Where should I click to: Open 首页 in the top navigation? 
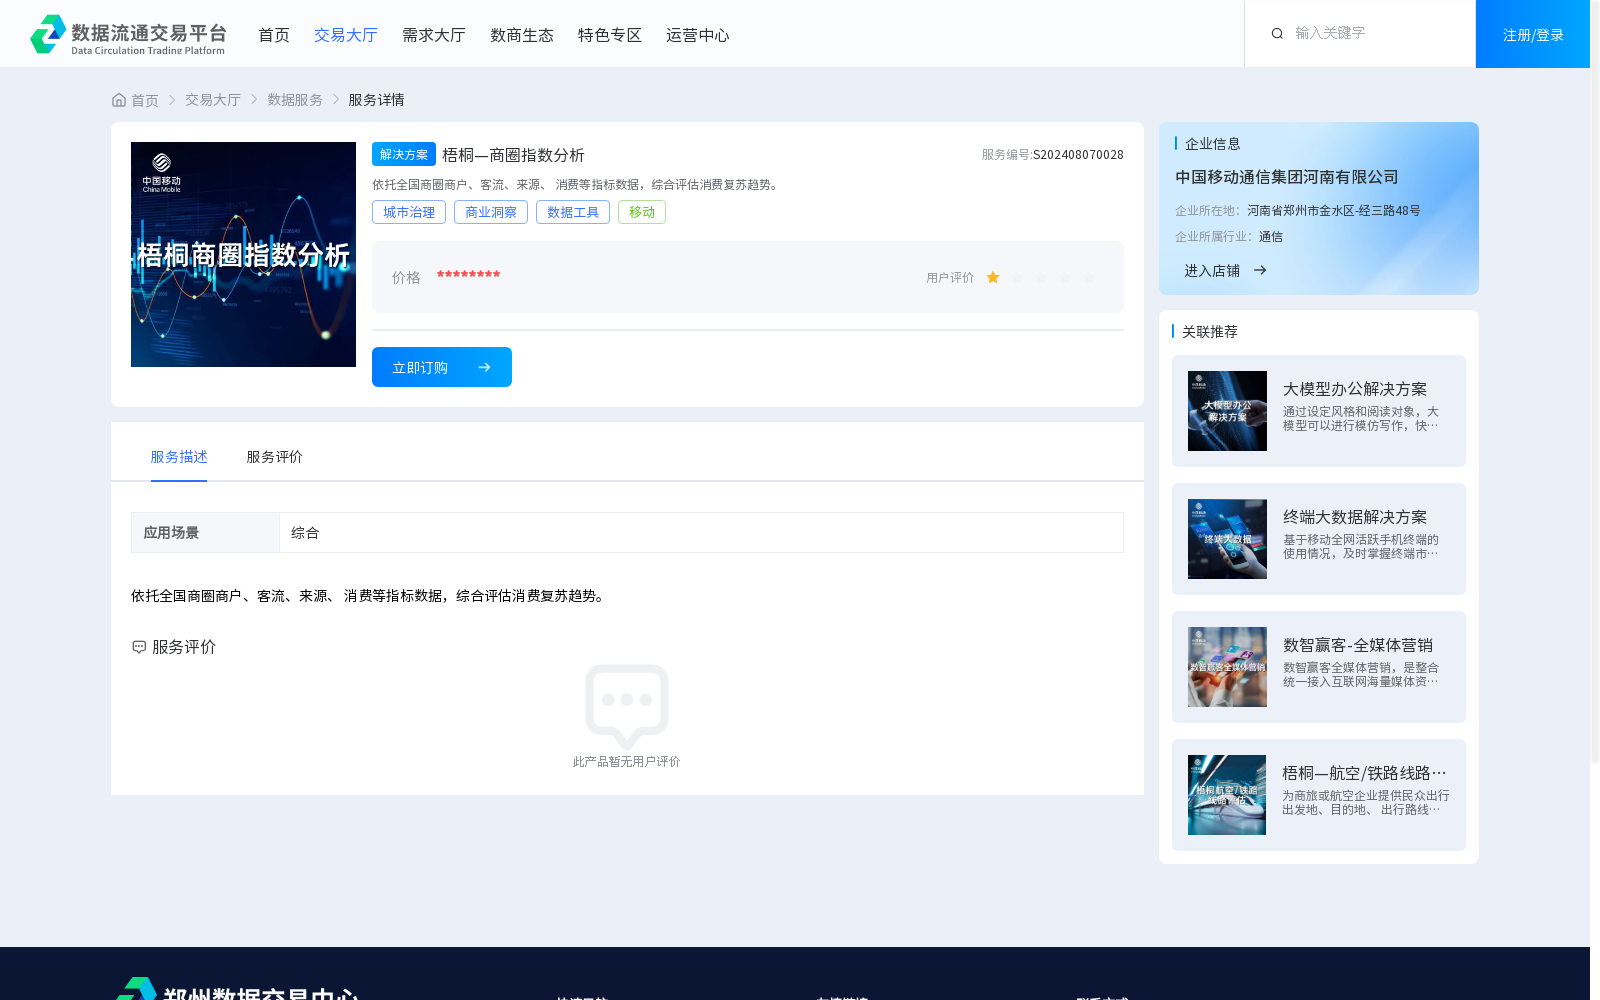click(273, 35)
